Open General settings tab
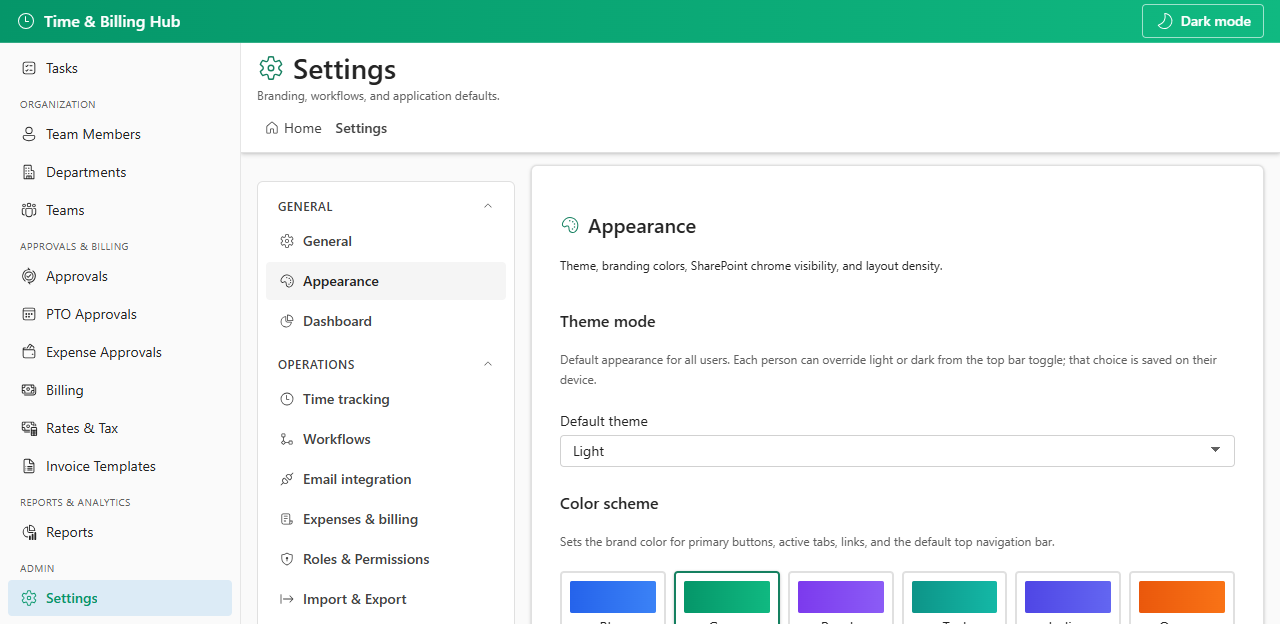The height and width of the screenshot is (624, 1280). pyautogui.click(x=386, y=241)
